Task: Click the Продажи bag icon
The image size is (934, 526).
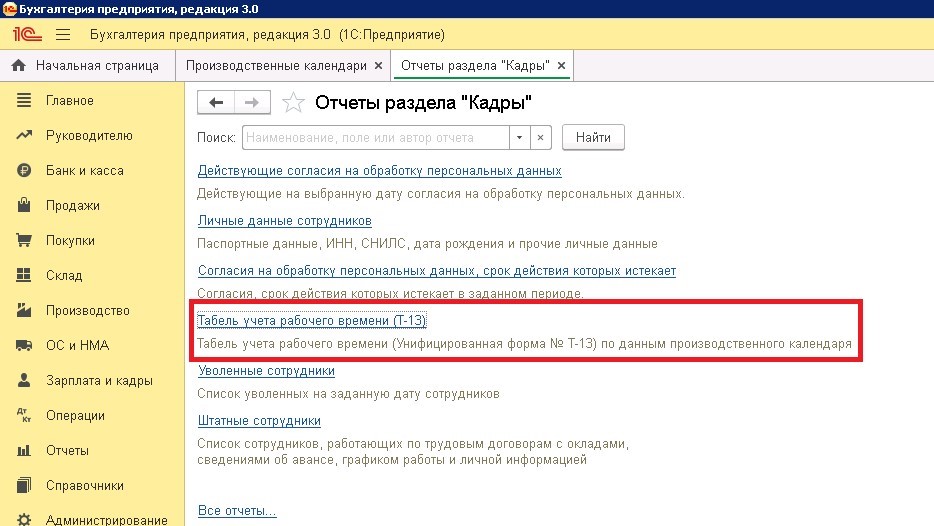Action: coord(24,205)
